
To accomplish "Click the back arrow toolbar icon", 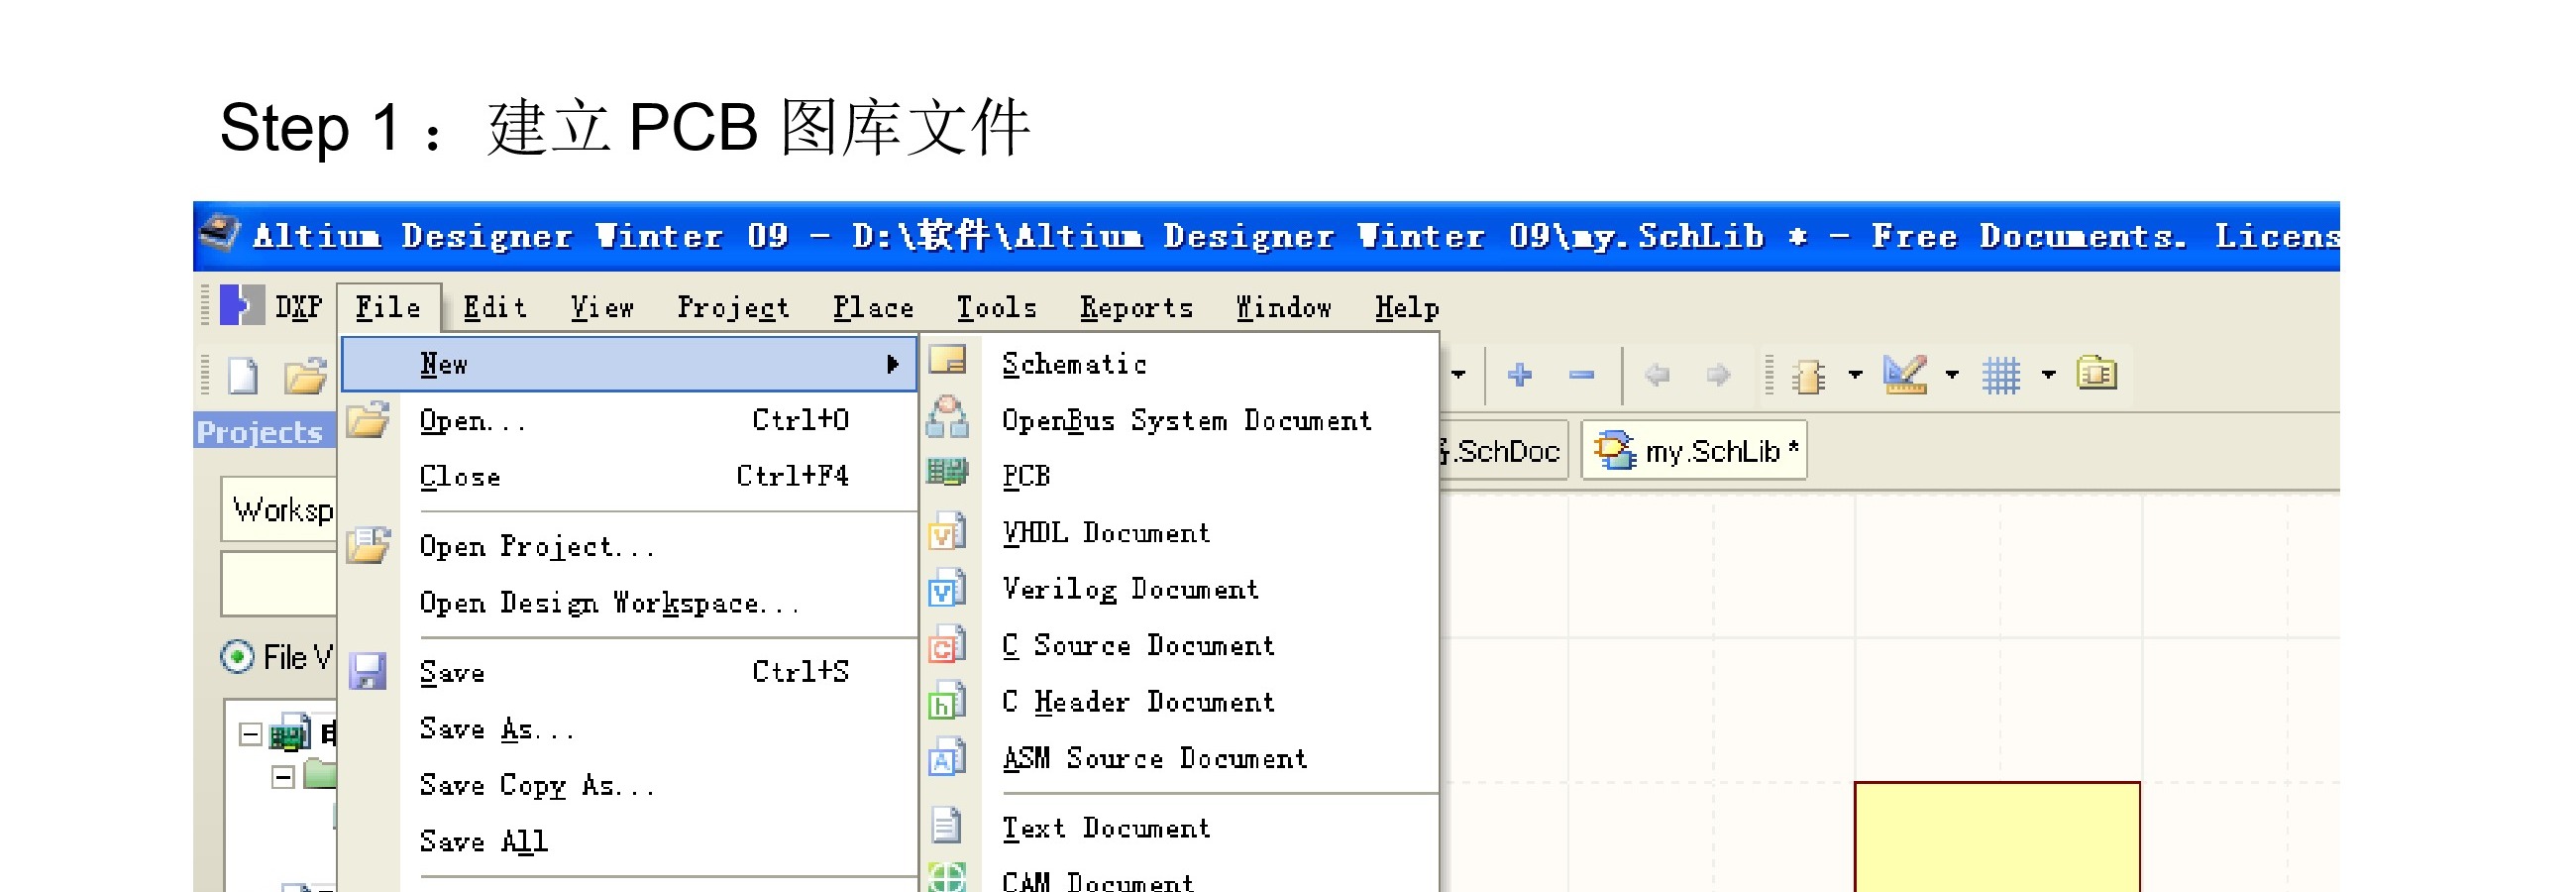I will (1657, 375).
